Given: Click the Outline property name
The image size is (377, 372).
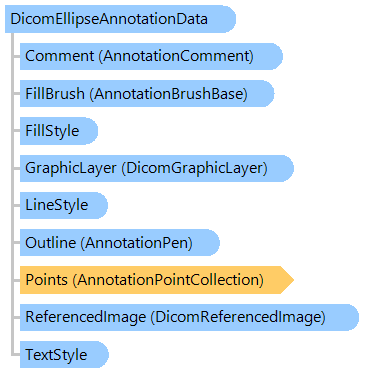Looking at the screenshot, I should pos(51,243).
